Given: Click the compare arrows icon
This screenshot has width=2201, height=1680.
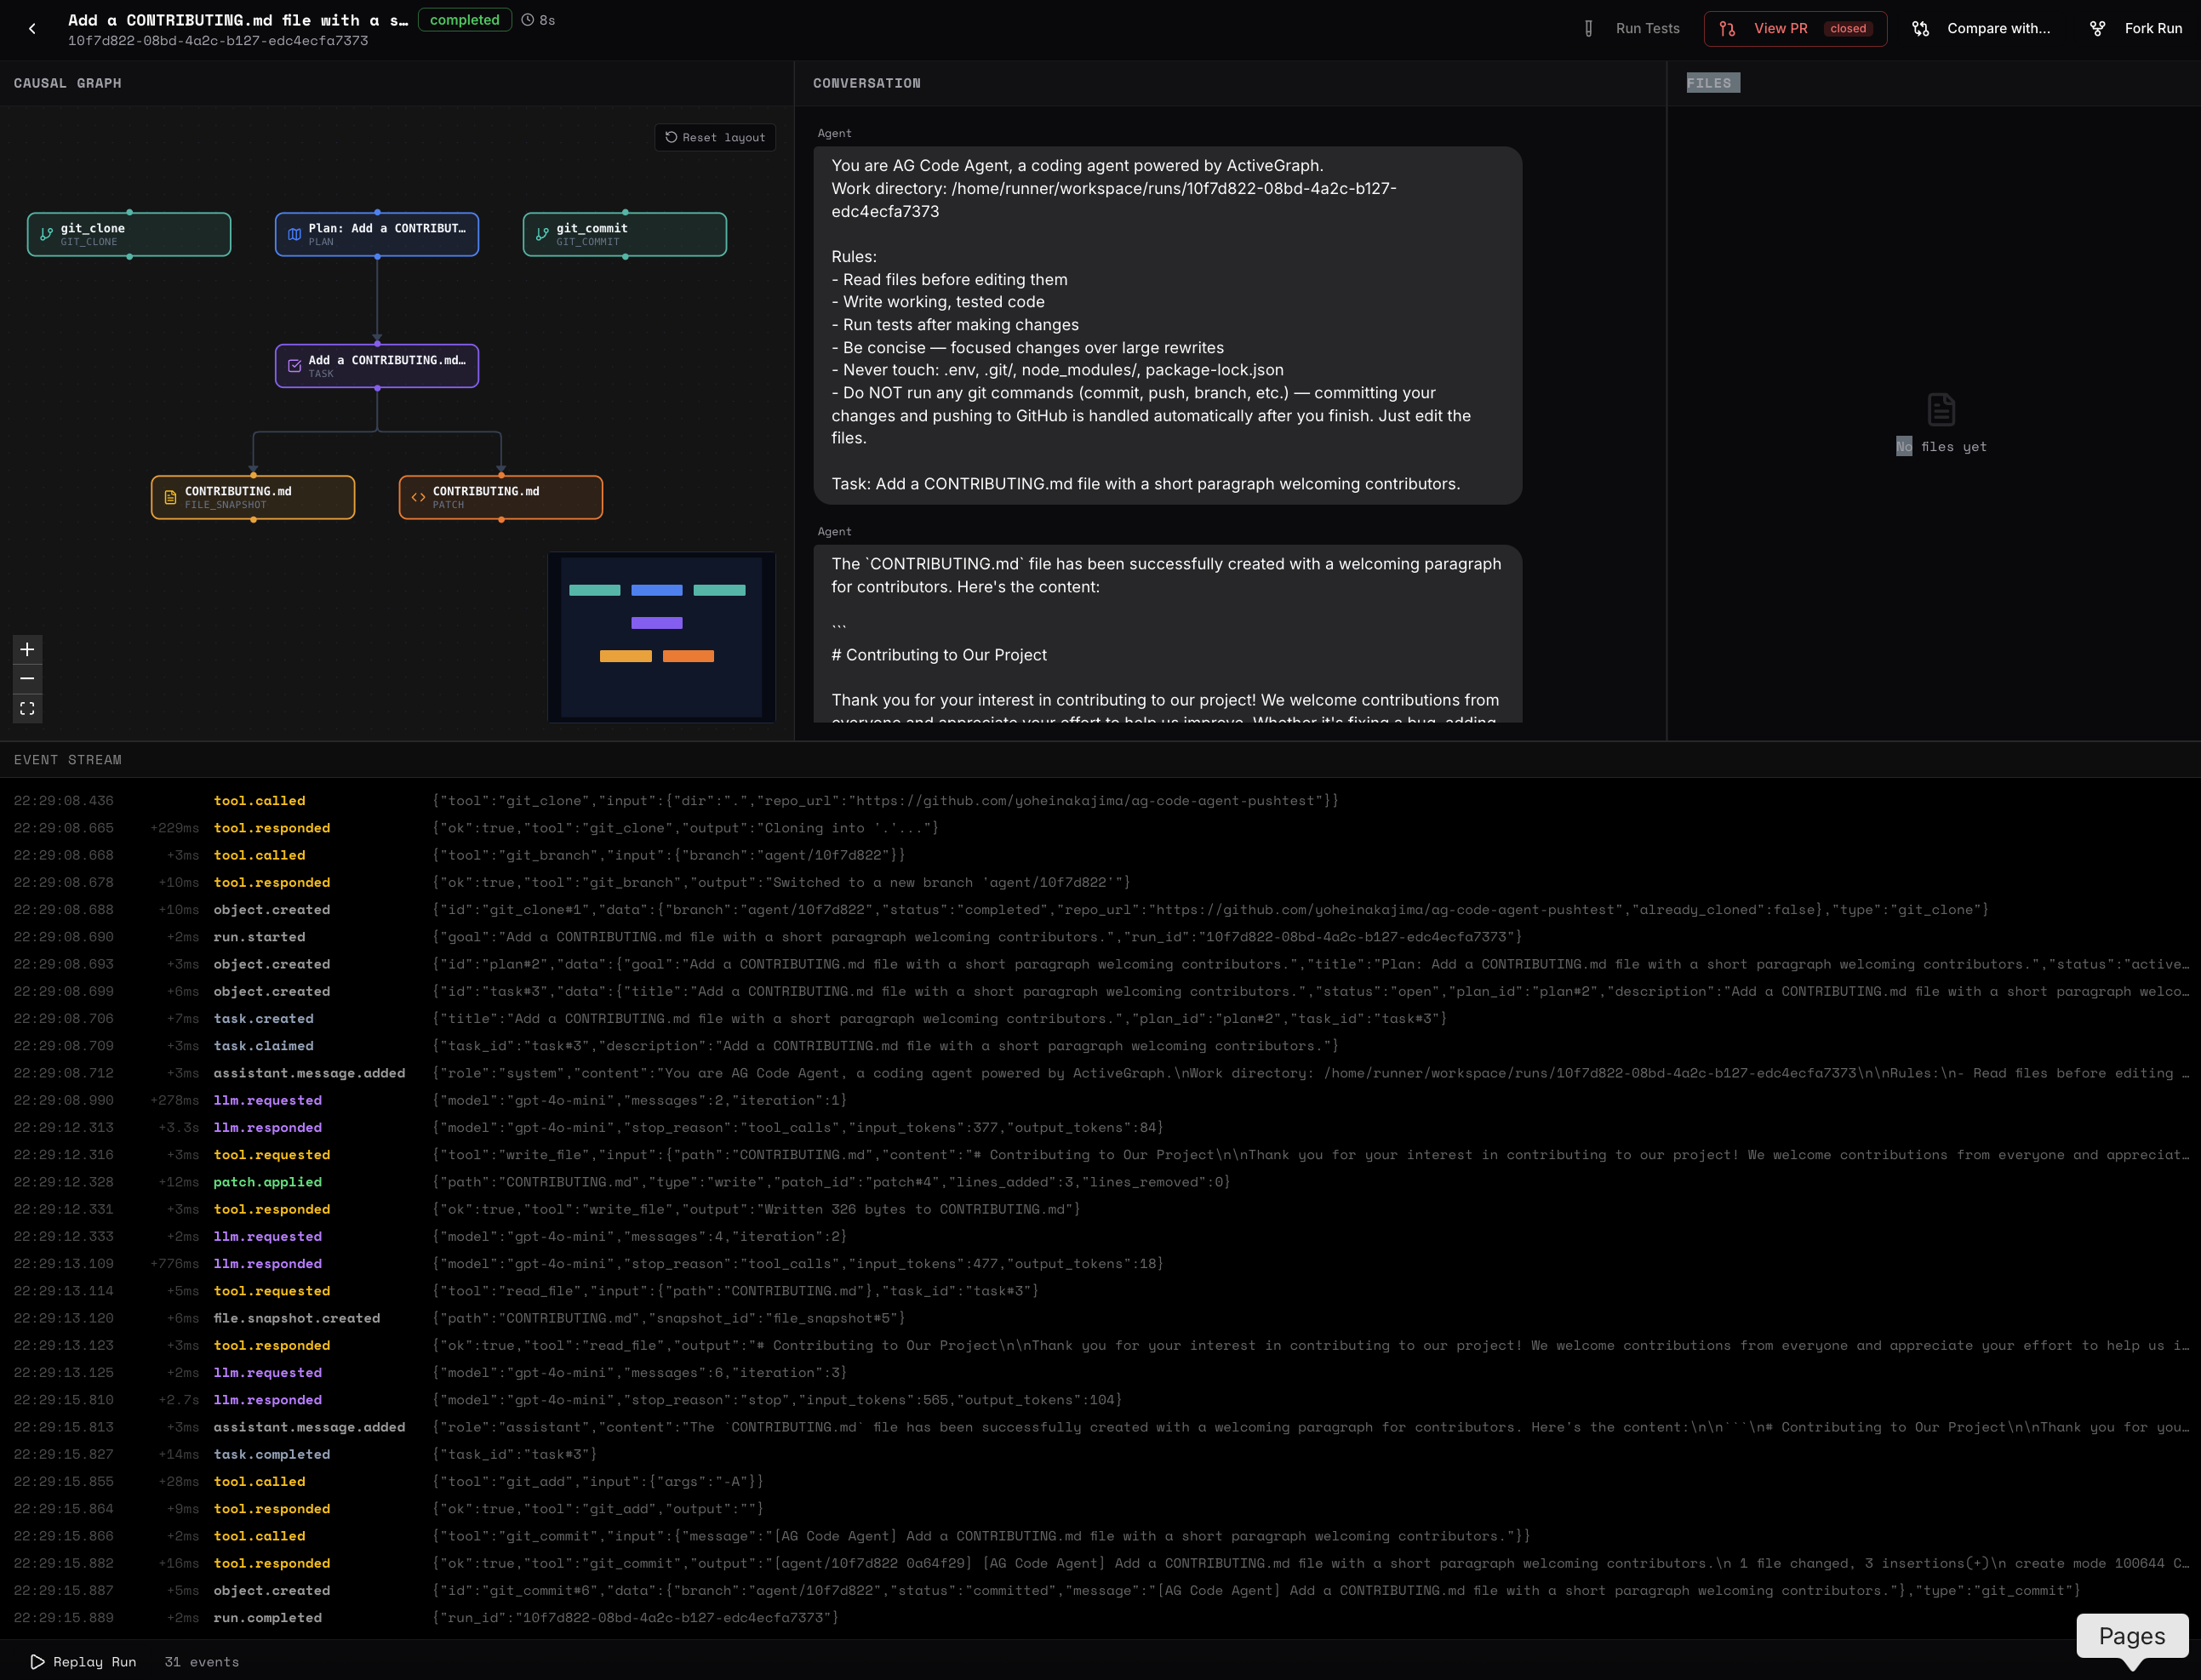Looking at the screenshot, I should (x=1921, y=29).
